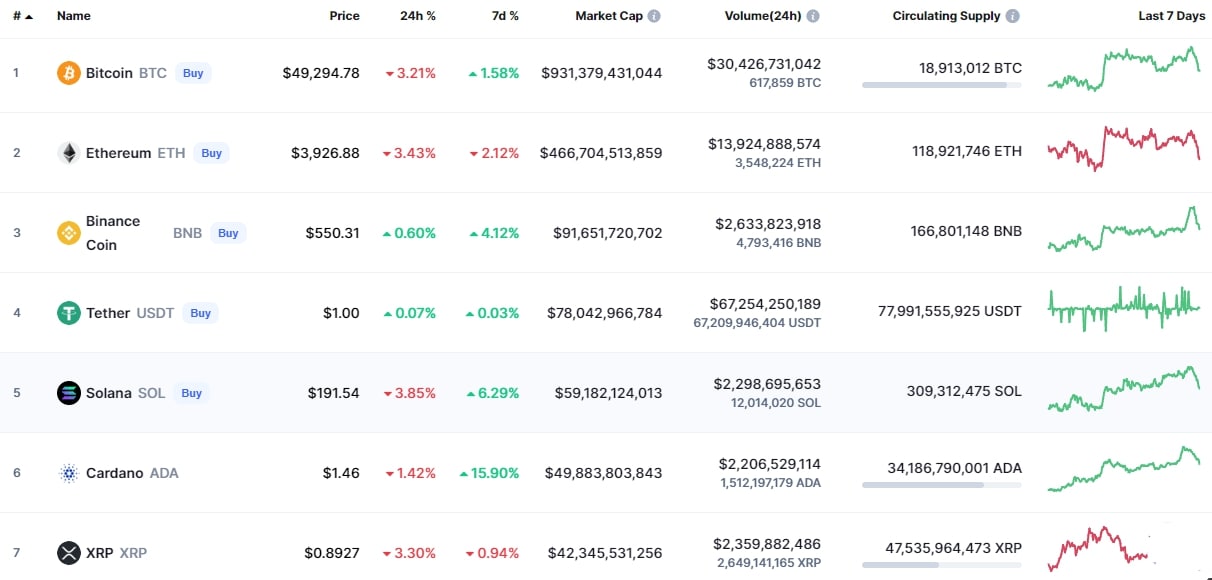The image size is (1212, 580).
Task: Click Cardano price $1.46
Action: coord(341,473)
